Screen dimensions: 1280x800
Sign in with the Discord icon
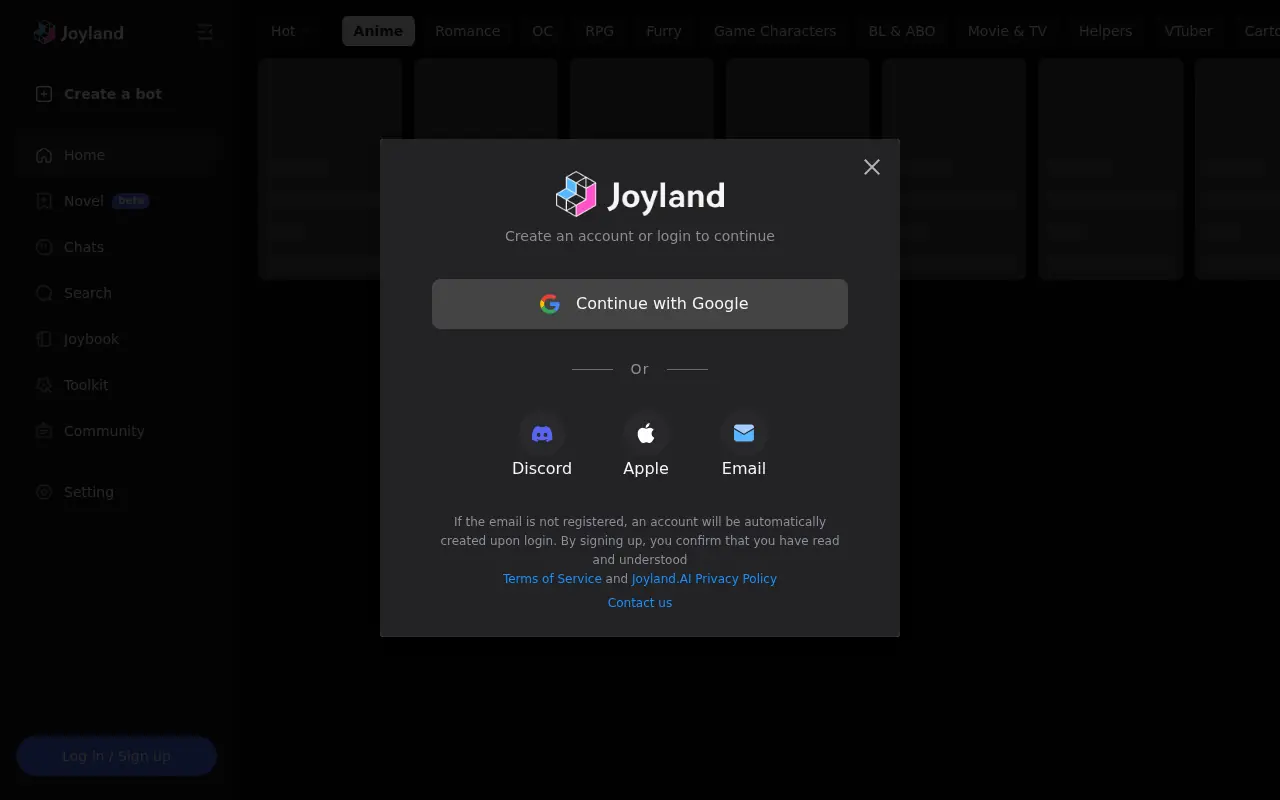pyautogui.click(x=542, y=433)
